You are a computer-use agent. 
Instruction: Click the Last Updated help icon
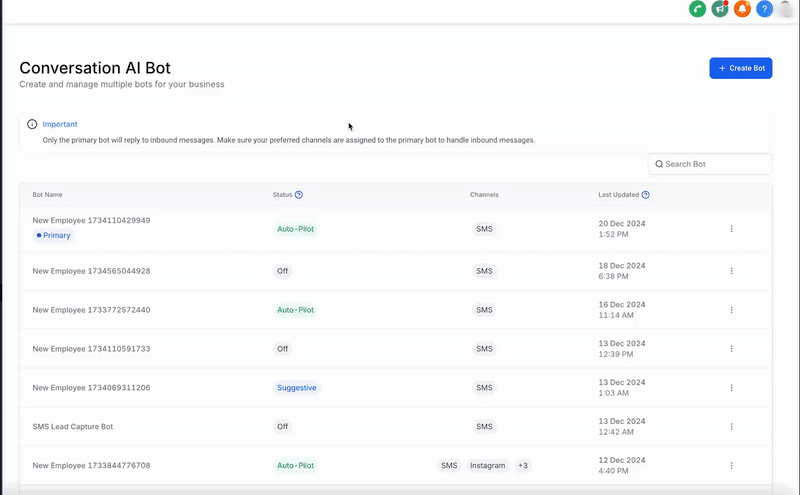pyautogui.click(x=645, y=194)
